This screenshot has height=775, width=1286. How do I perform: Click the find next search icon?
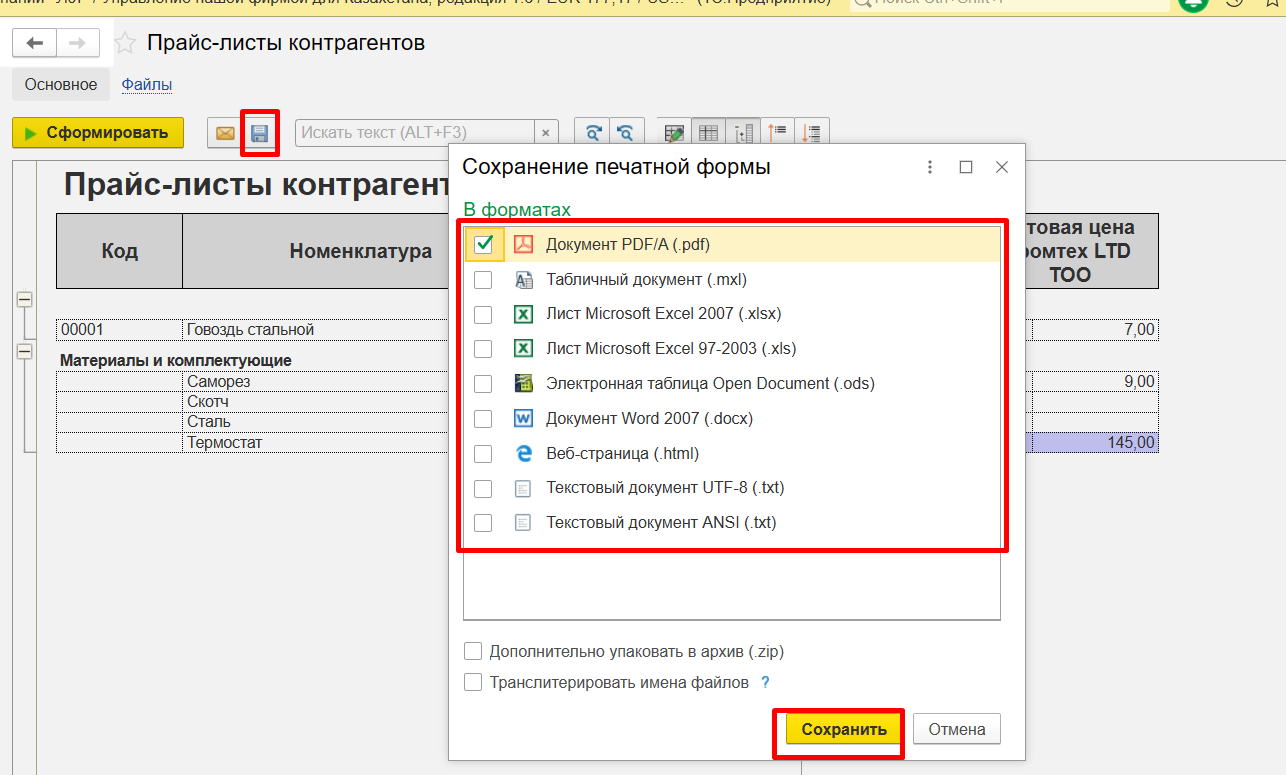[593, 133]
